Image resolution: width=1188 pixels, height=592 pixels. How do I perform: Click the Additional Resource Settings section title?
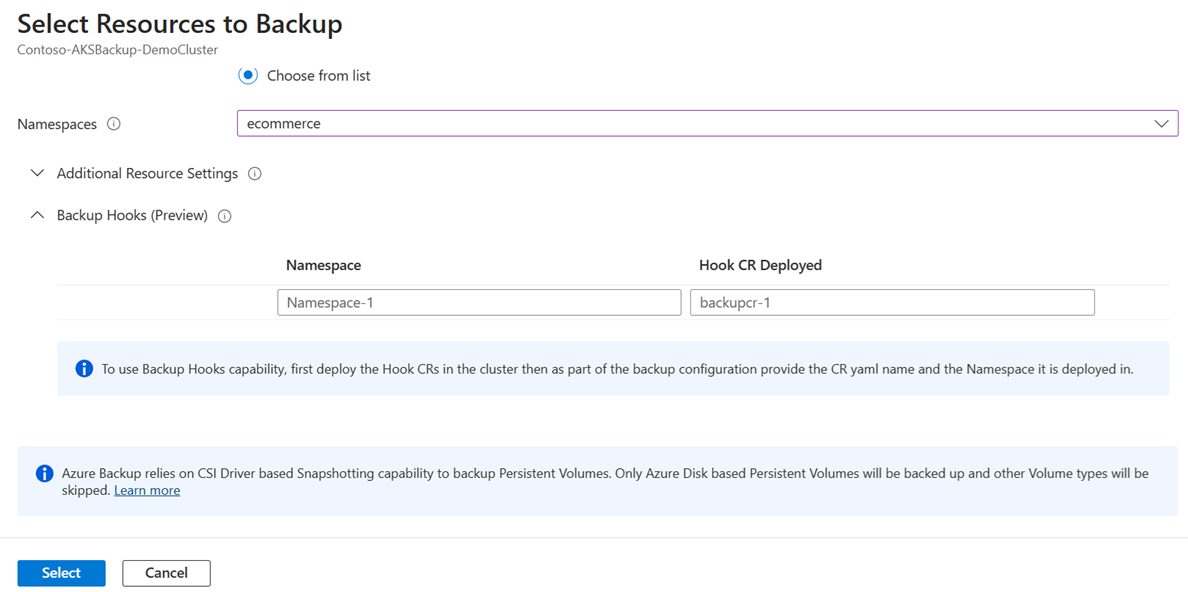point(147,173)
